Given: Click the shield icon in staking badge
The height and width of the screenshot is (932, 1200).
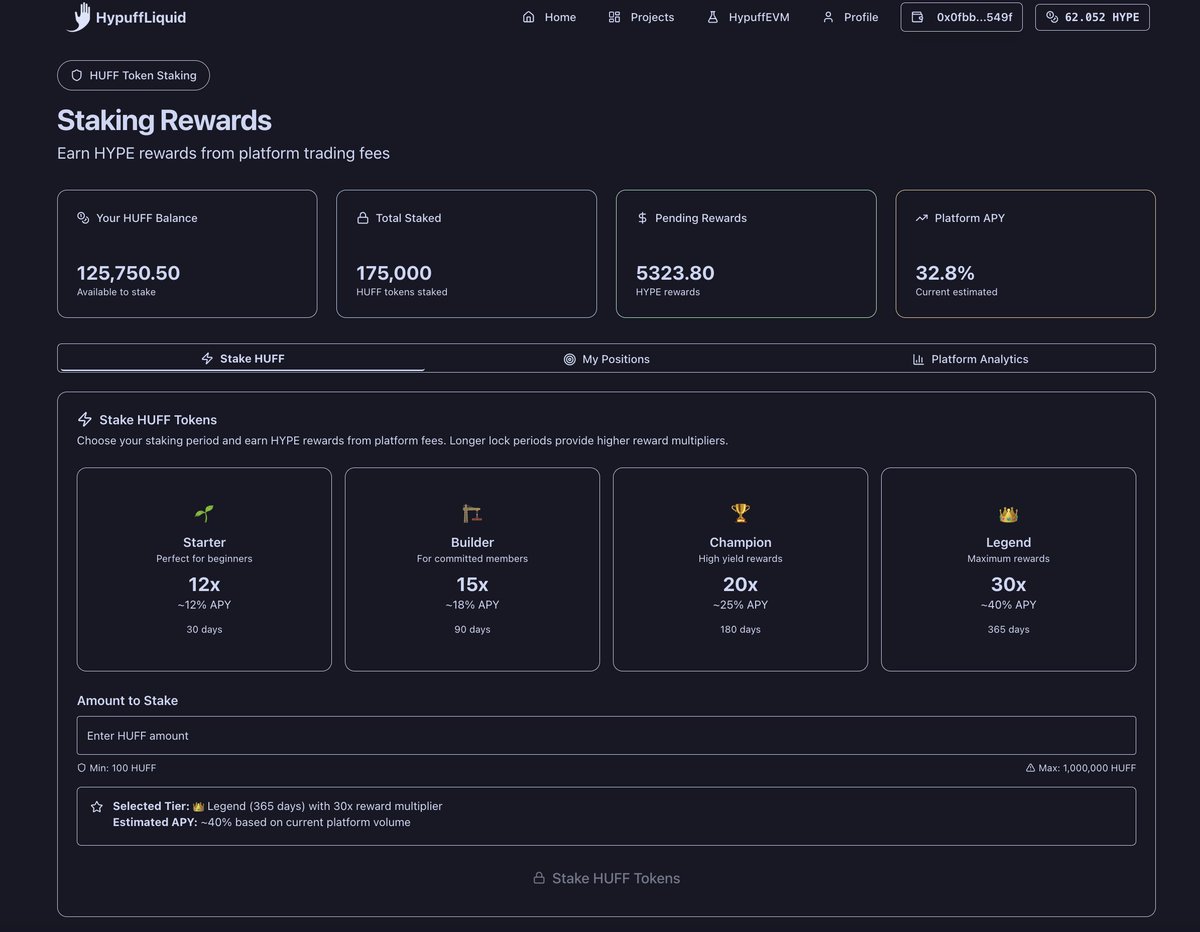Looking at the screenshot, I should [x=76, y=75].
